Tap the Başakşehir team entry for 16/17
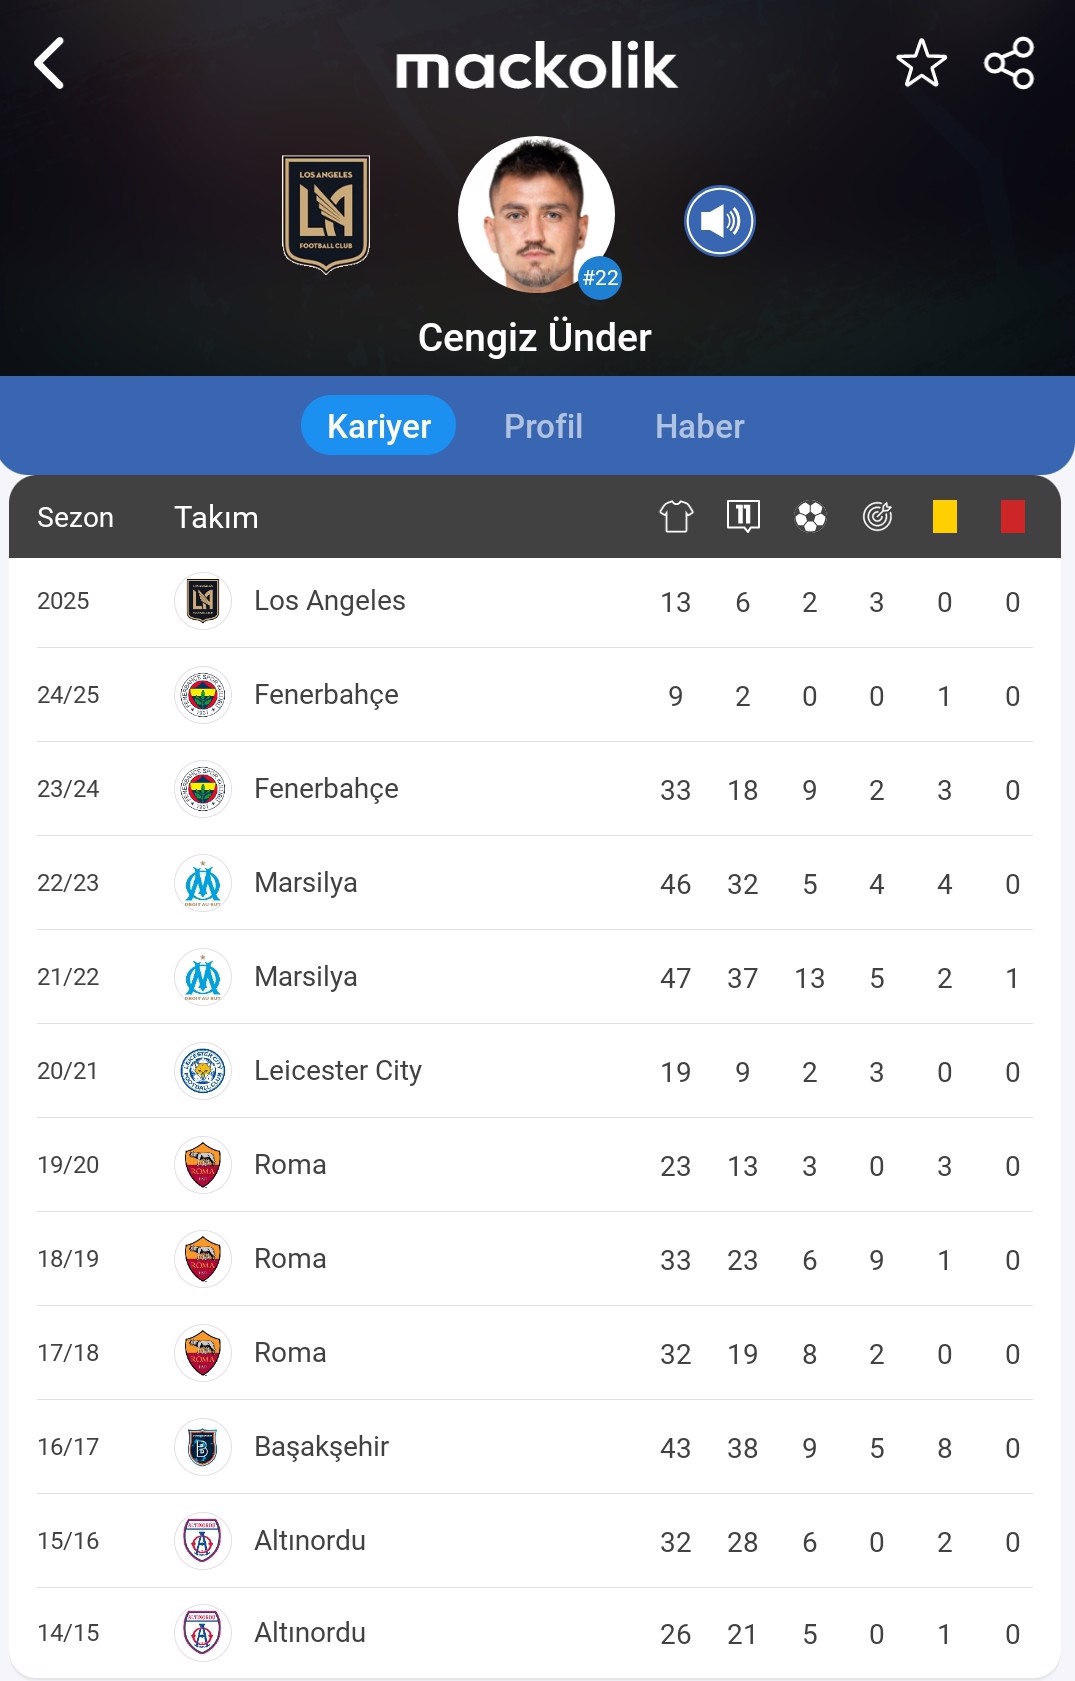 321,1447
